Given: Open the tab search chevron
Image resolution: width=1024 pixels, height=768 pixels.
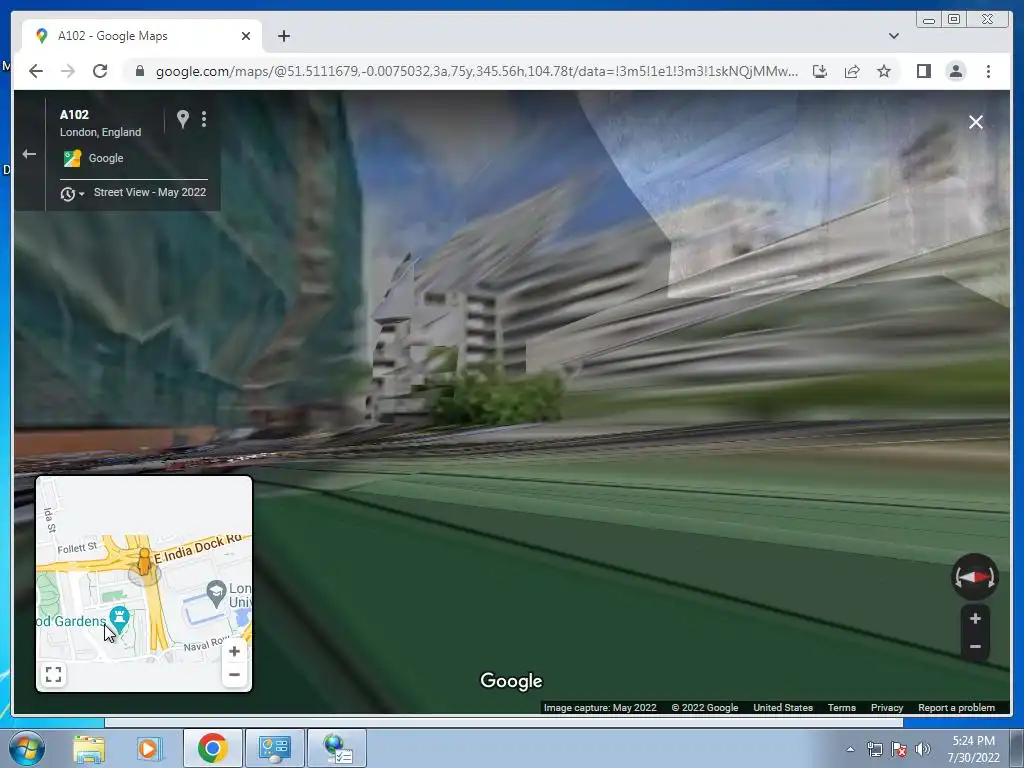Looking at the screenshot, I should point(893,36).
